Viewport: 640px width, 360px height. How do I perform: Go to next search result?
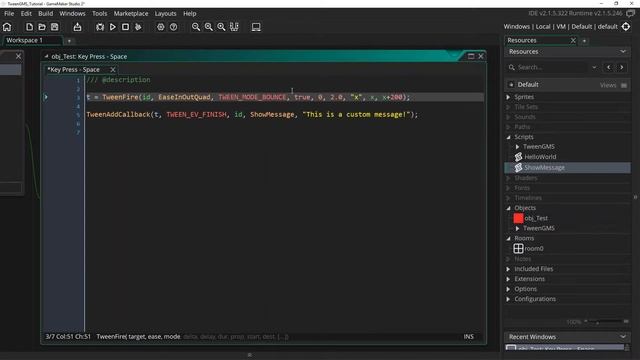pyautogui.click(x=622, y=67)
